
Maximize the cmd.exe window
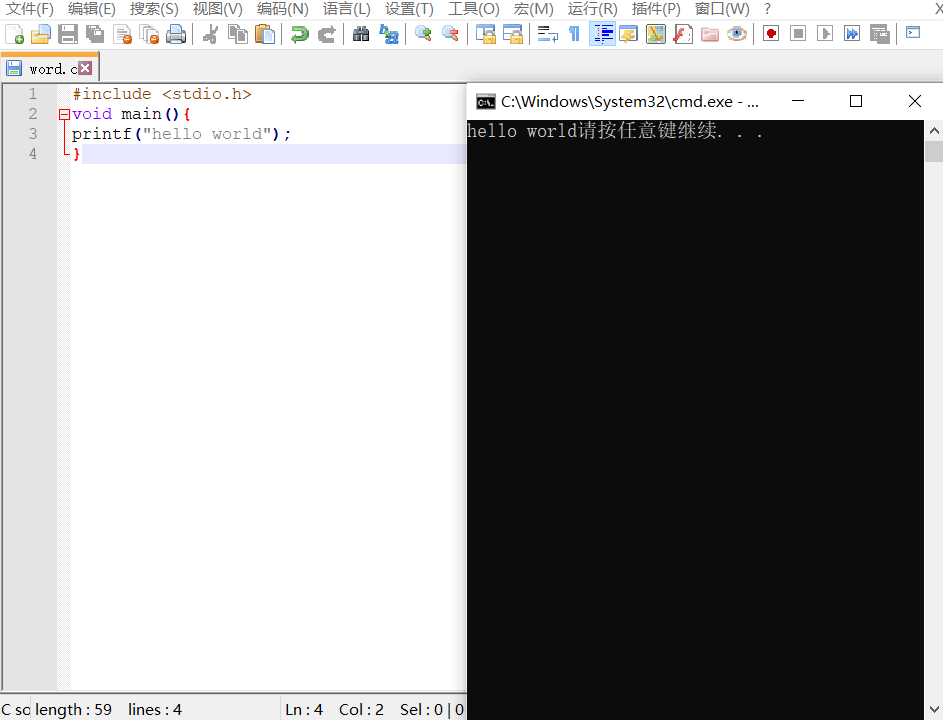coord(856,101)
